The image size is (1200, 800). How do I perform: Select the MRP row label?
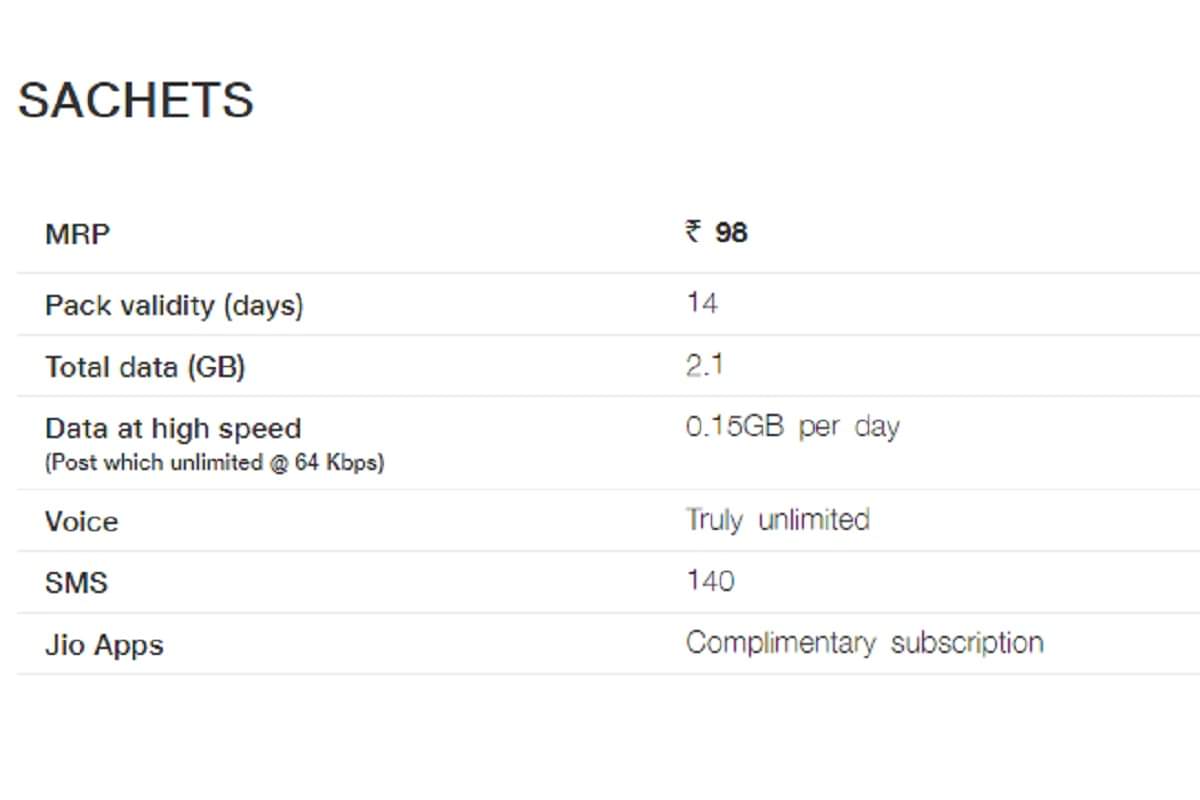(x=78, y=235)
